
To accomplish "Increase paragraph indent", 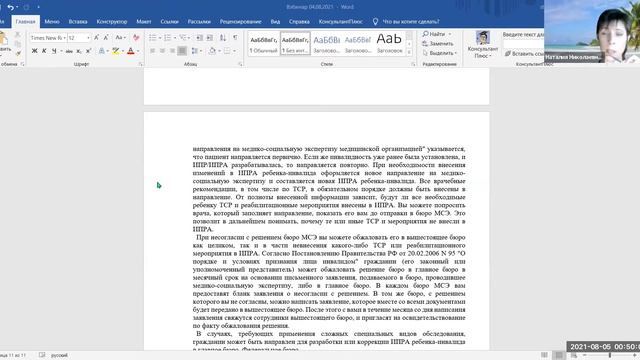I will point(210,38).
